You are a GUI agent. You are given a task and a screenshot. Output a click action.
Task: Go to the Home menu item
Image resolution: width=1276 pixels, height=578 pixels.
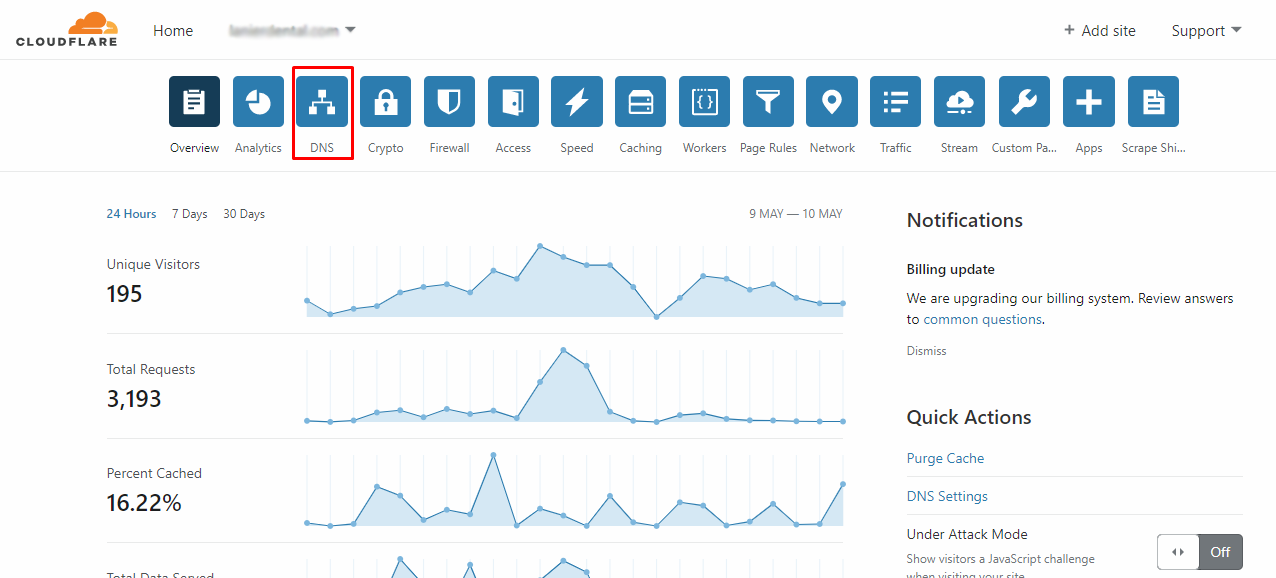[173, 31]
